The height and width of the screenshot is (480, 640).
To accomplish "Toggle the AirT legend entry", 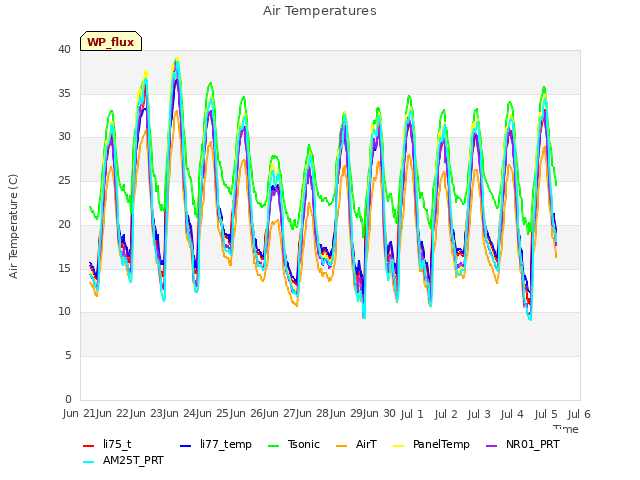I will (356, 444).
